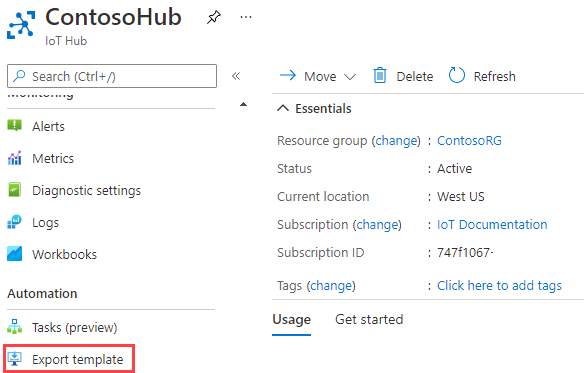Open the more options ellipsis menu
The width and height of the screenshot is (584, 373).
tap(246, 17)
